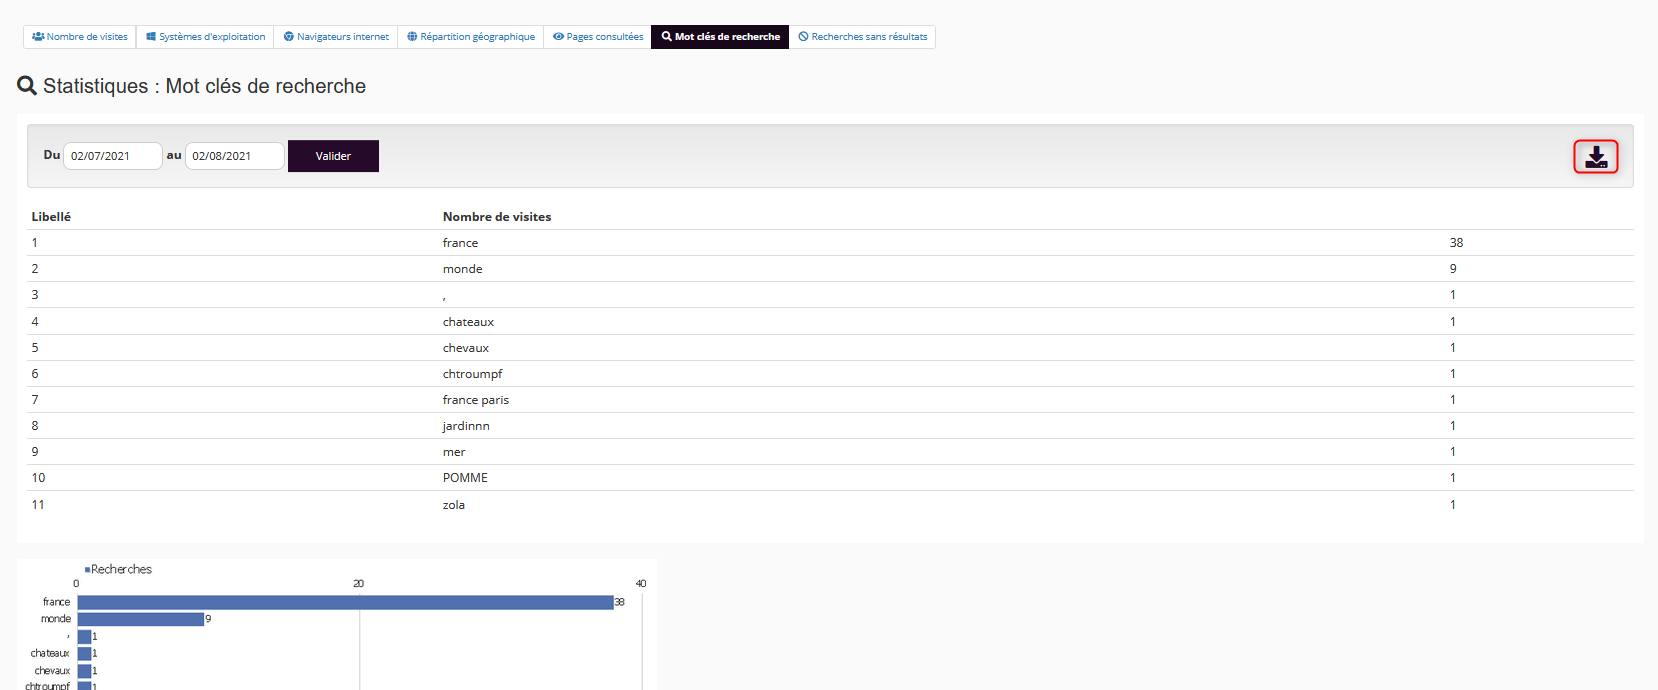Select the 'france paris' keyword row
The height and width of the screenshot is (690, 1658).
coord(476,400)
